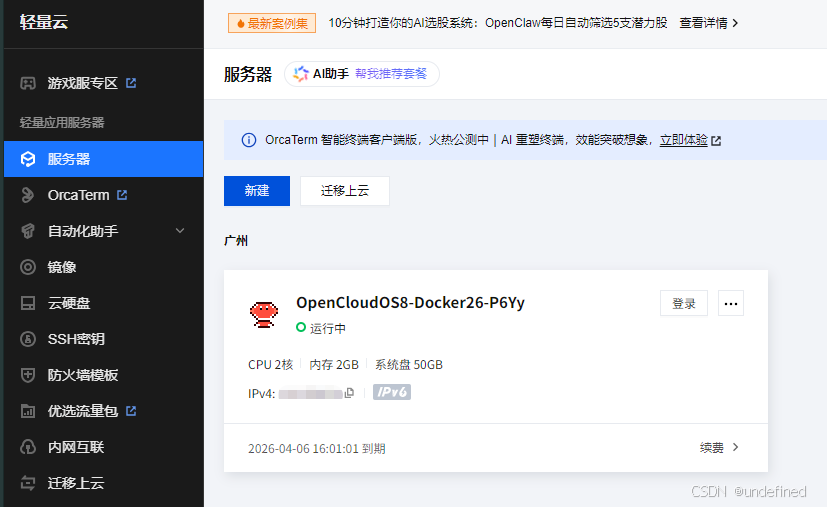
Task: Click 系统盘 50GB specification text
Action: 409,365
